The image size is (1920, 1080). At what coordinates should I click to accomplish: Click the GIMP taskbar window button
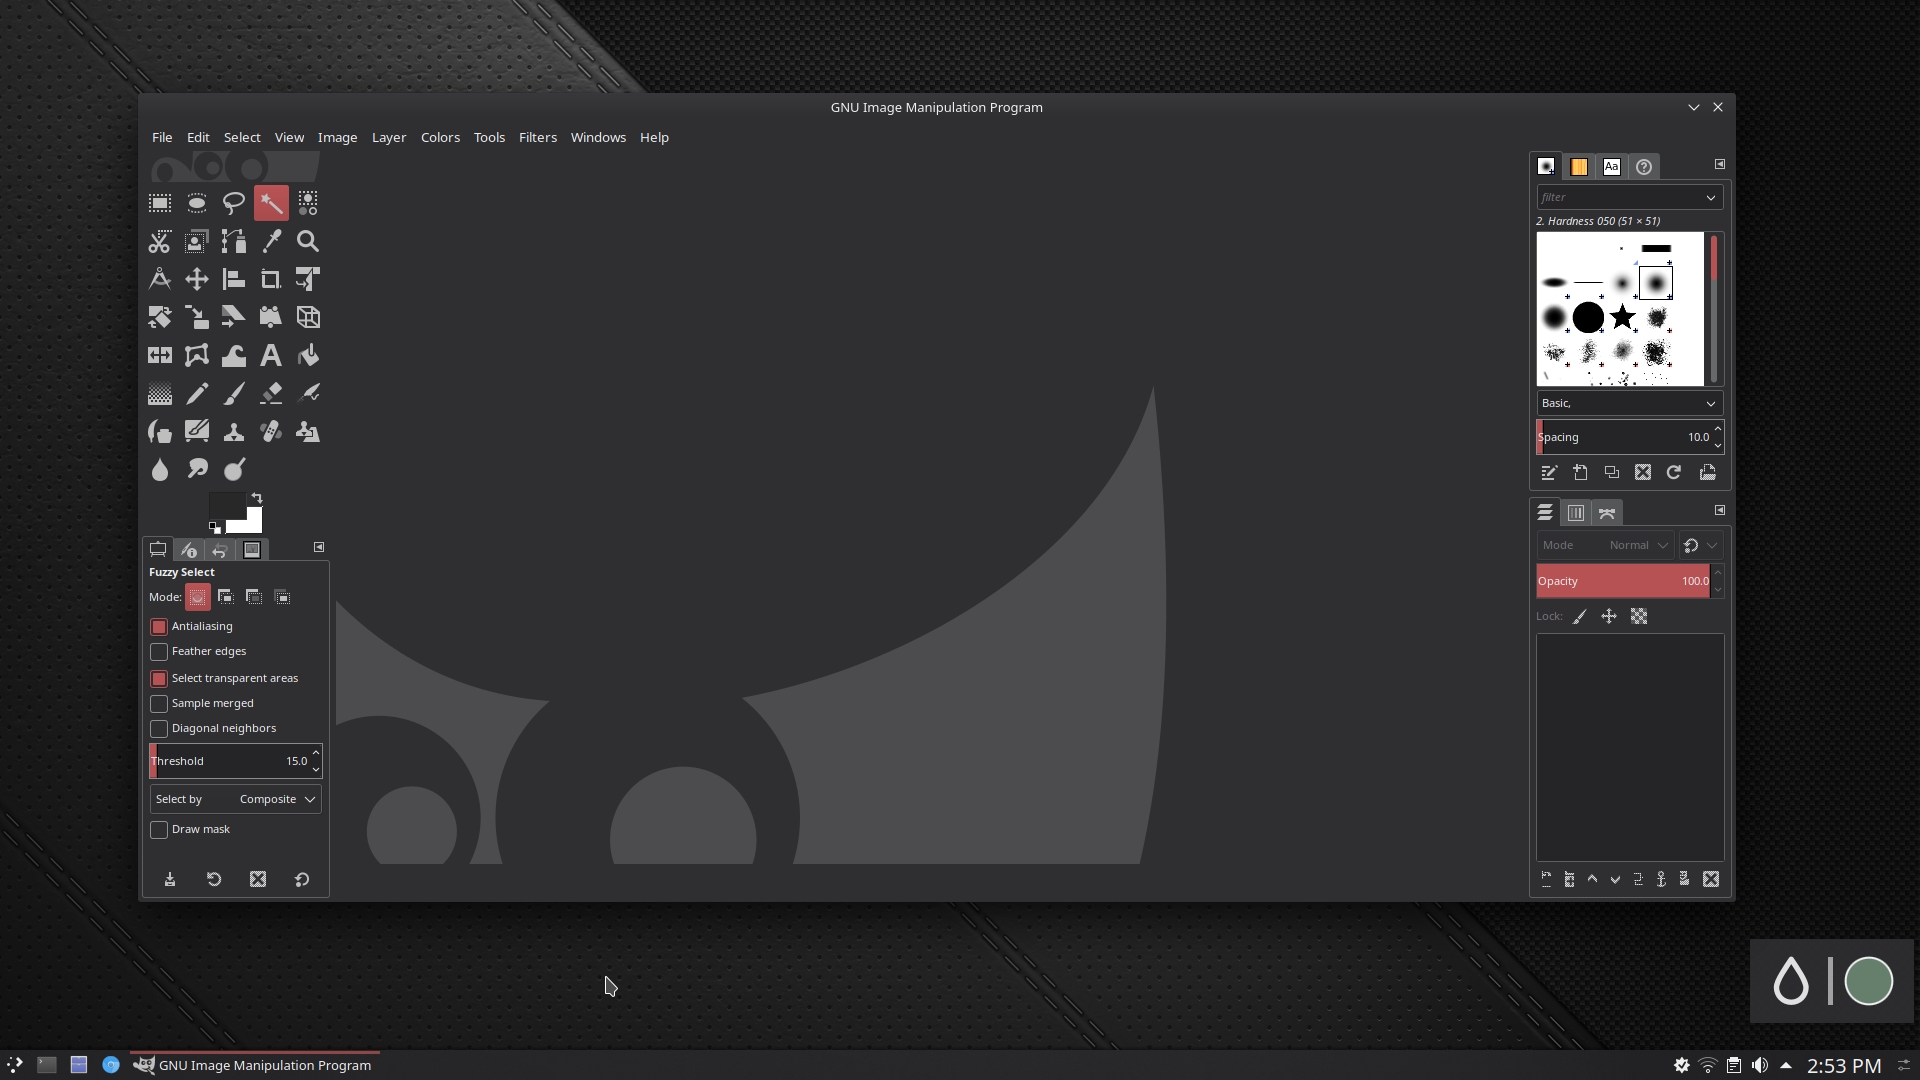tap(254, 1065)
